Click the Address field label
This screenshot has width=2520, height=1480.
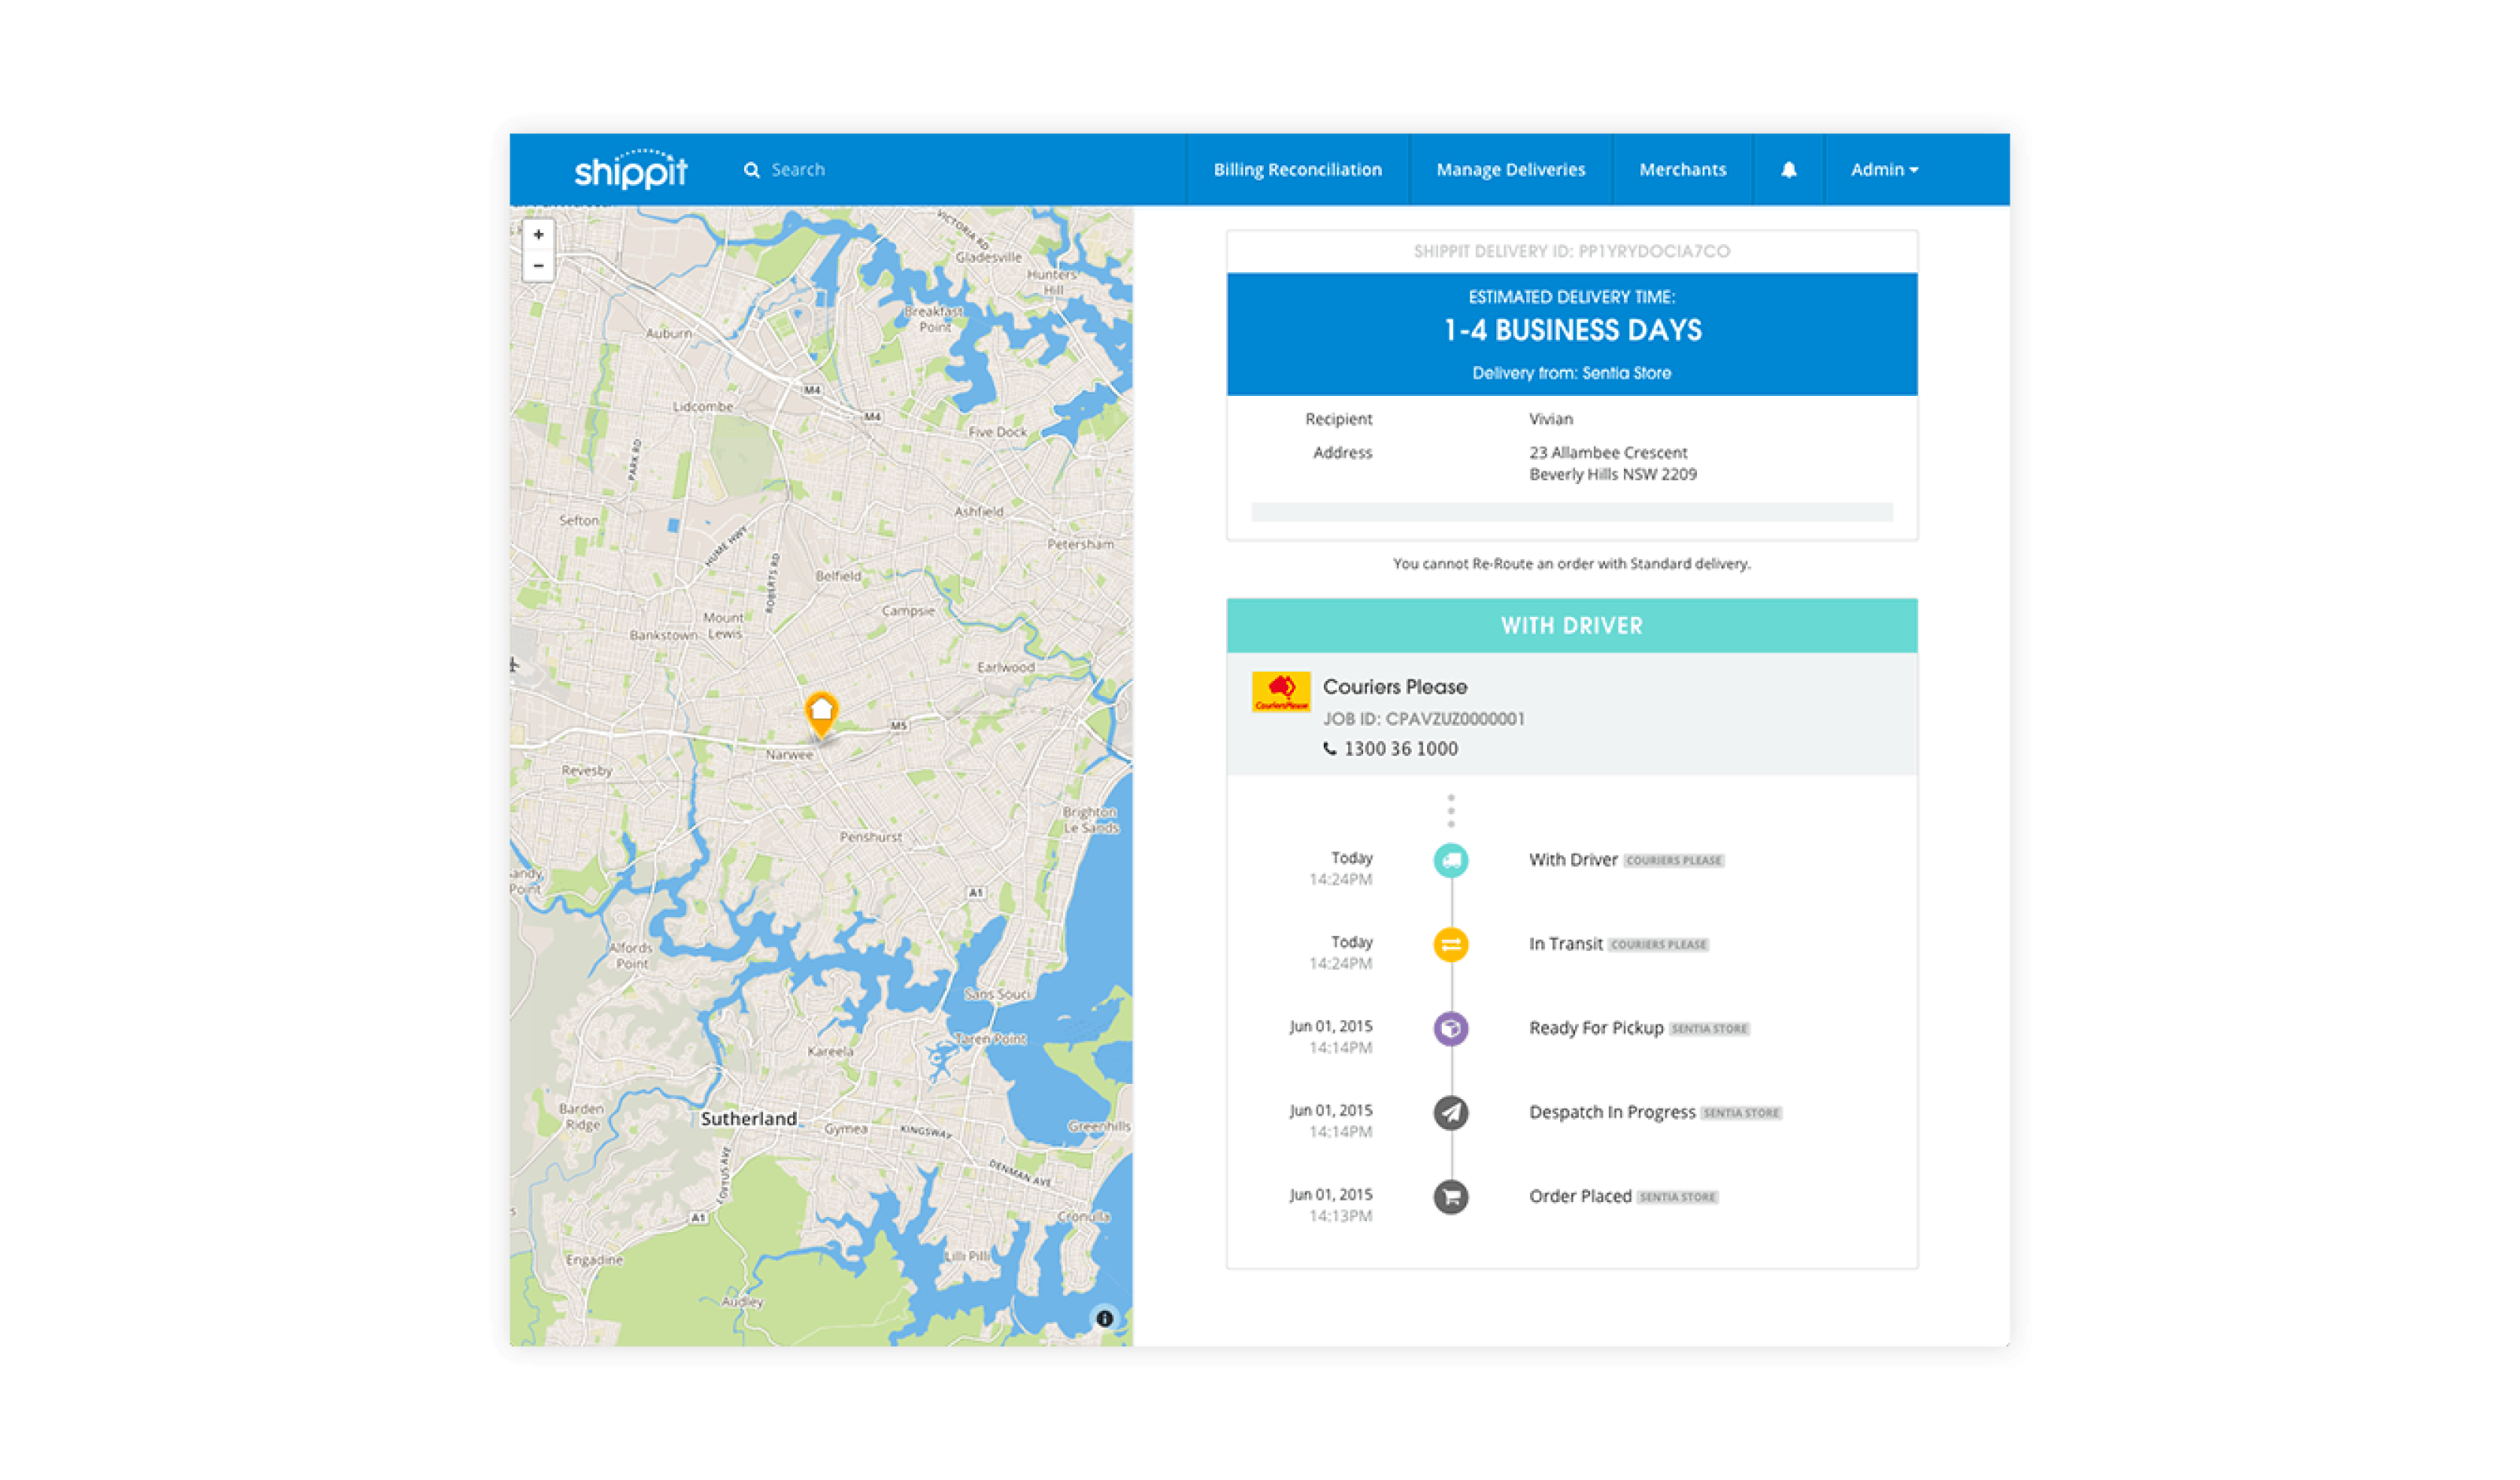pyautogui.click(x=1342, y=453)
